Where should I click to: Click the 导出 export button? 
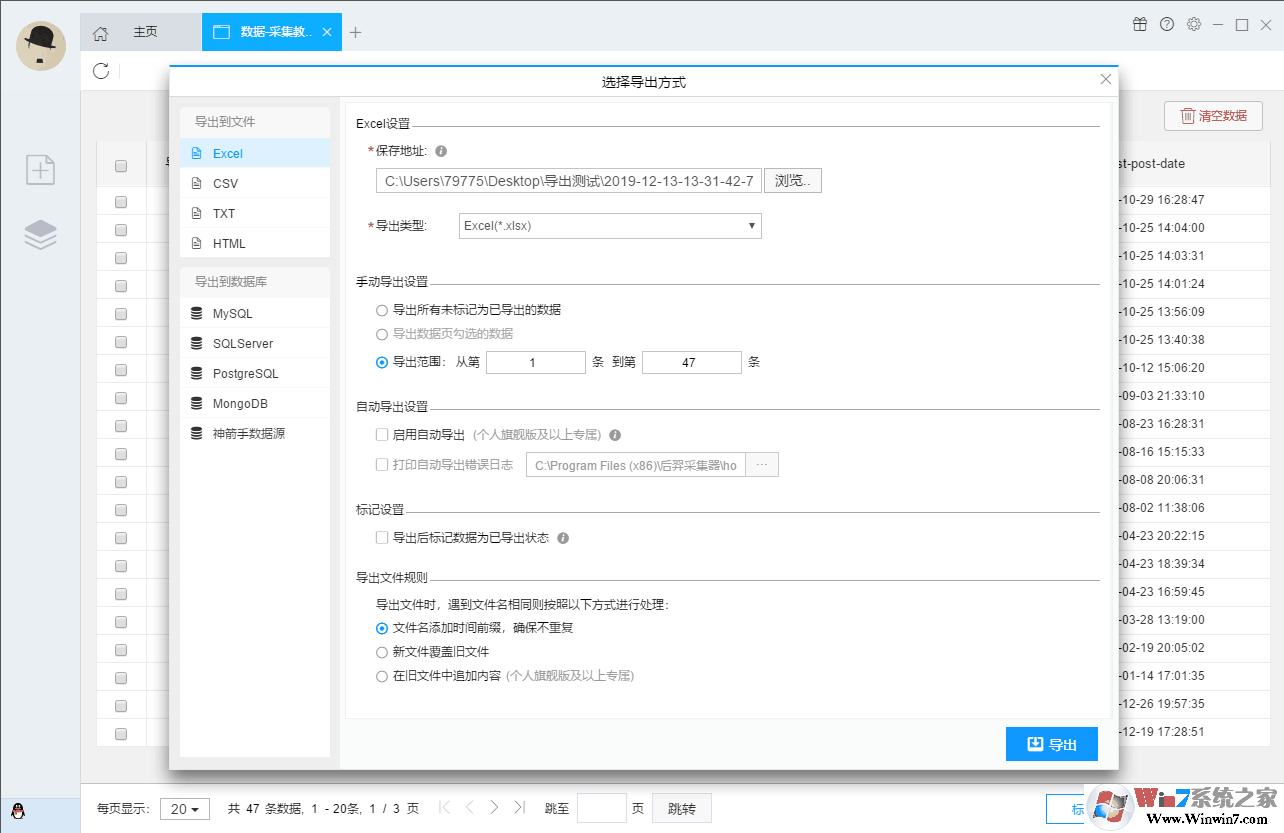(x=1051, y=743)
